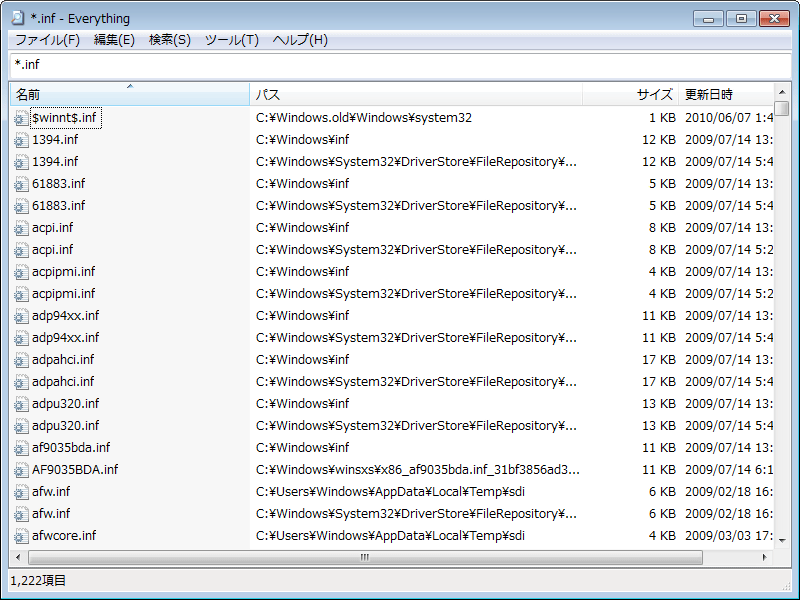
Task: Click the vertical scrollbar thumb
Action: click(x=782, y=109)
